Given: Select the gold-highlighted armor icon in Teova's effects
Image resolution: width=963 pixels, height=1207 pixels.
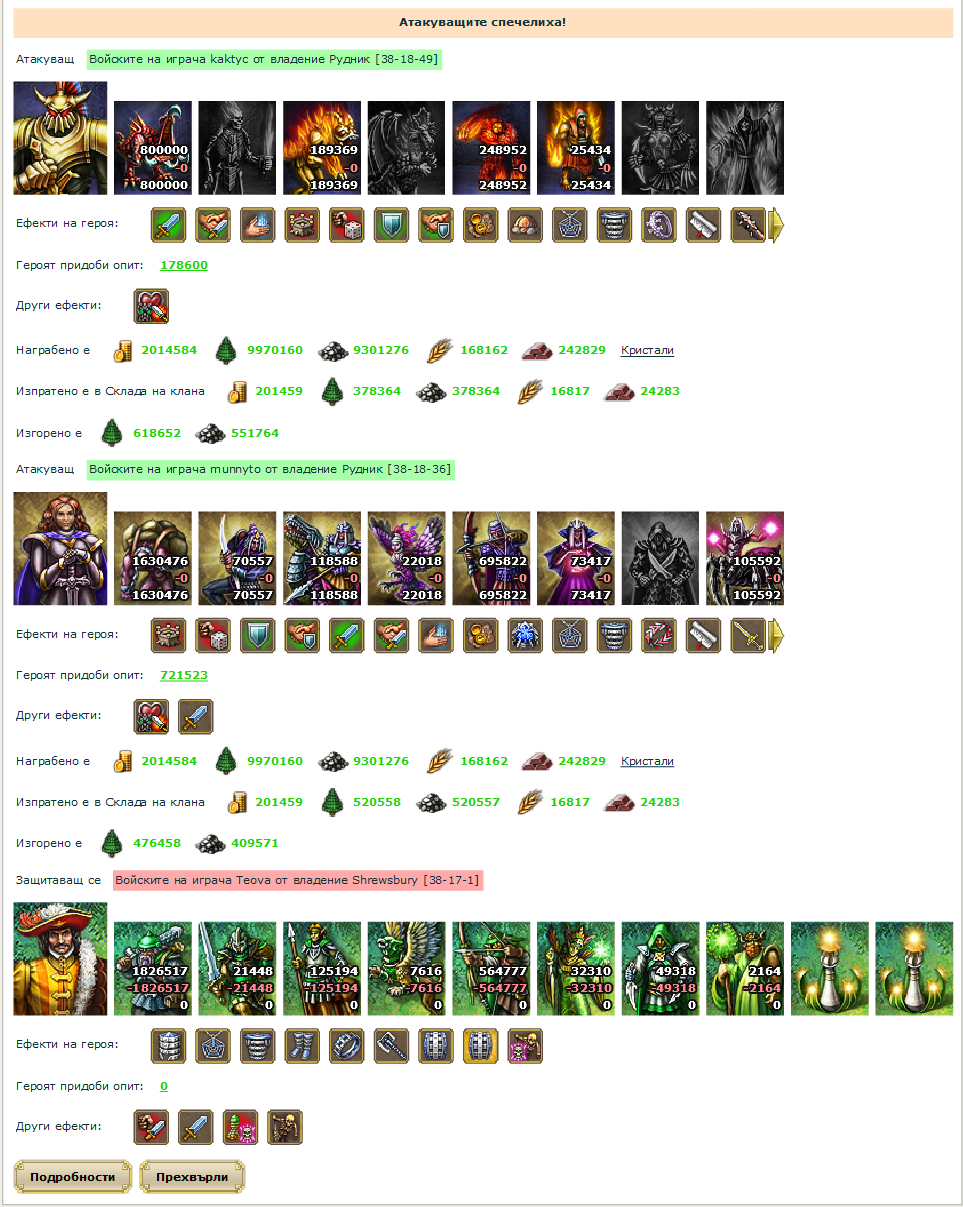Looking at the screenshot, I should 480,1045.
